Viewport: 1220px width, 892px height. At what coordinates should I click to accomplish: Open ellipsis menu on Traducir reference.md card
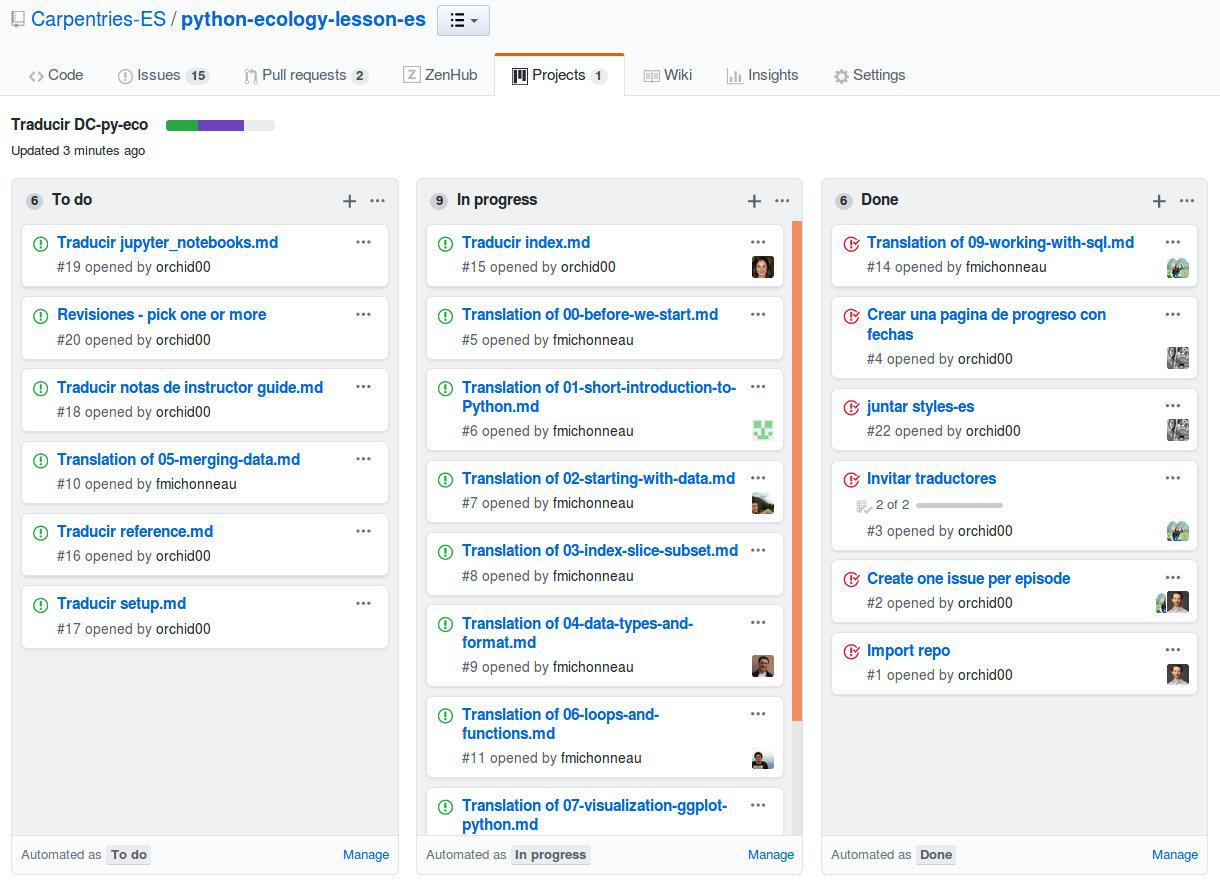363,531
